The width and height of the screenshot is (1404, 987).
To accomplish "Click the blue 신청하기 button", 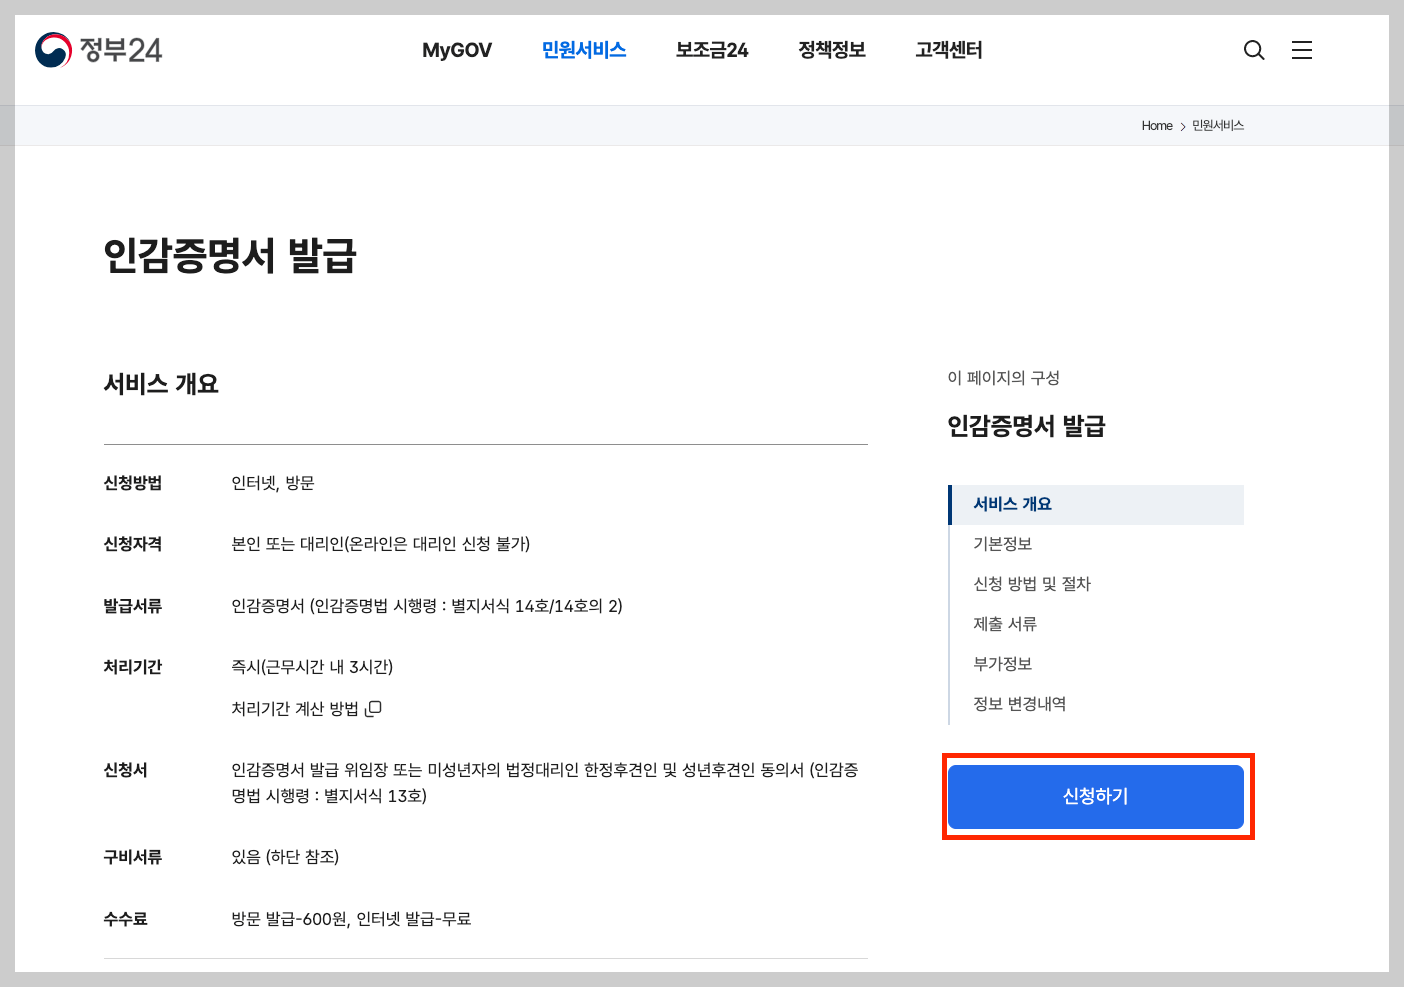I will click(1096, 796).
